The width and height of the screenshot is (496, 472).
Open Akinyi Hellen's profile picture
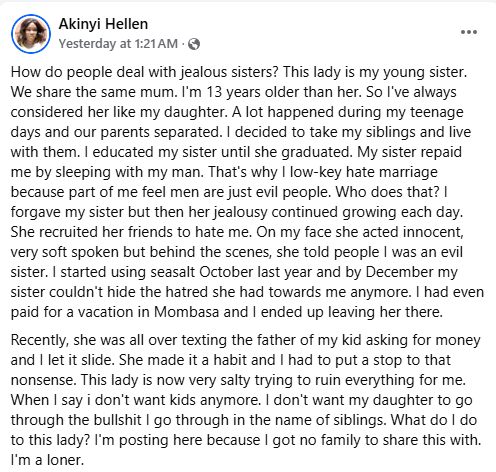31,34
